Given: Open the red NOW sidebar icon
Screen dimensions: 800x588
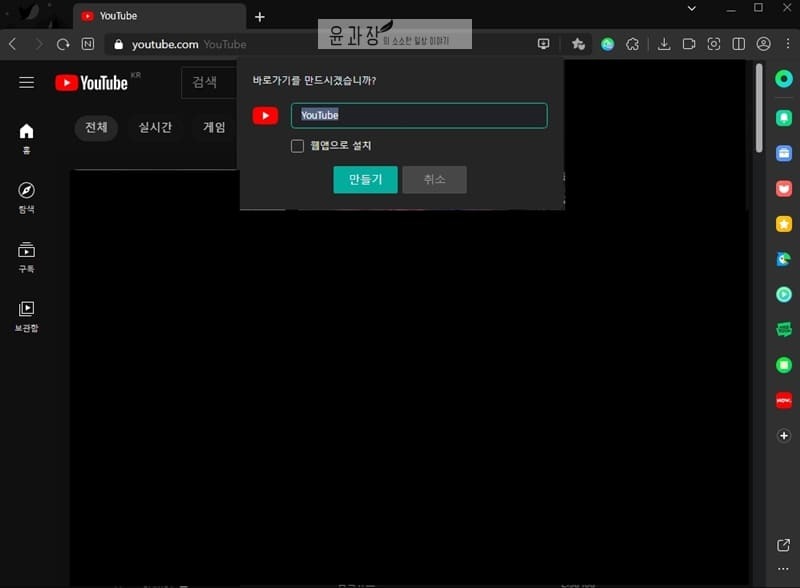Looking at the screenshot, I should point(784,400).
